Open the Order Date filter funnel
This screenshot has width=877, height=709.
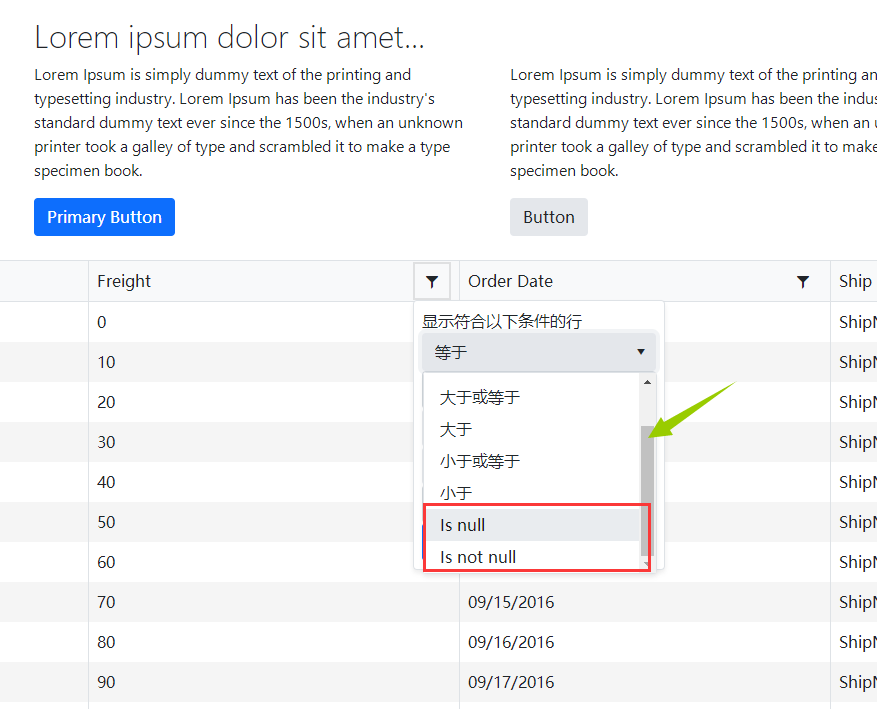(802, 282)
